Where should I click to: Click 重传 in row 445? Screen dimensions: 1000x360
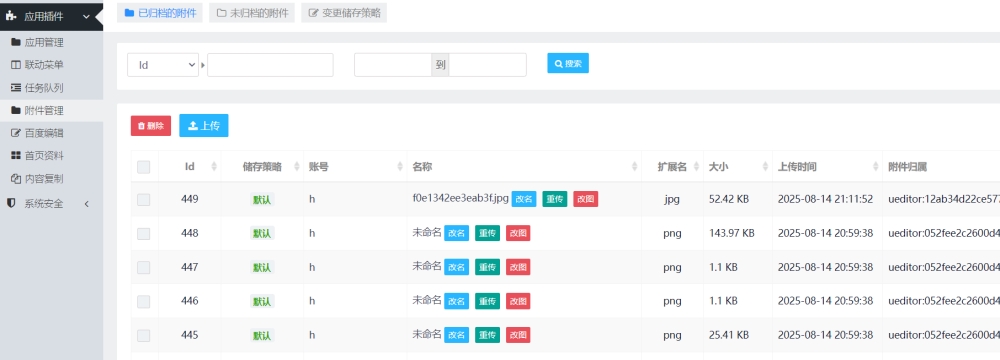click(x=487, y=334)
